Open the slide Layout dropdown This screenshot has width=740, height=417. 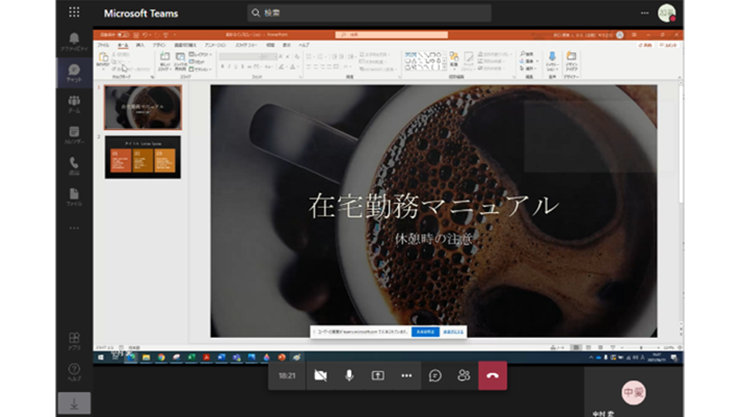point(200,55)
